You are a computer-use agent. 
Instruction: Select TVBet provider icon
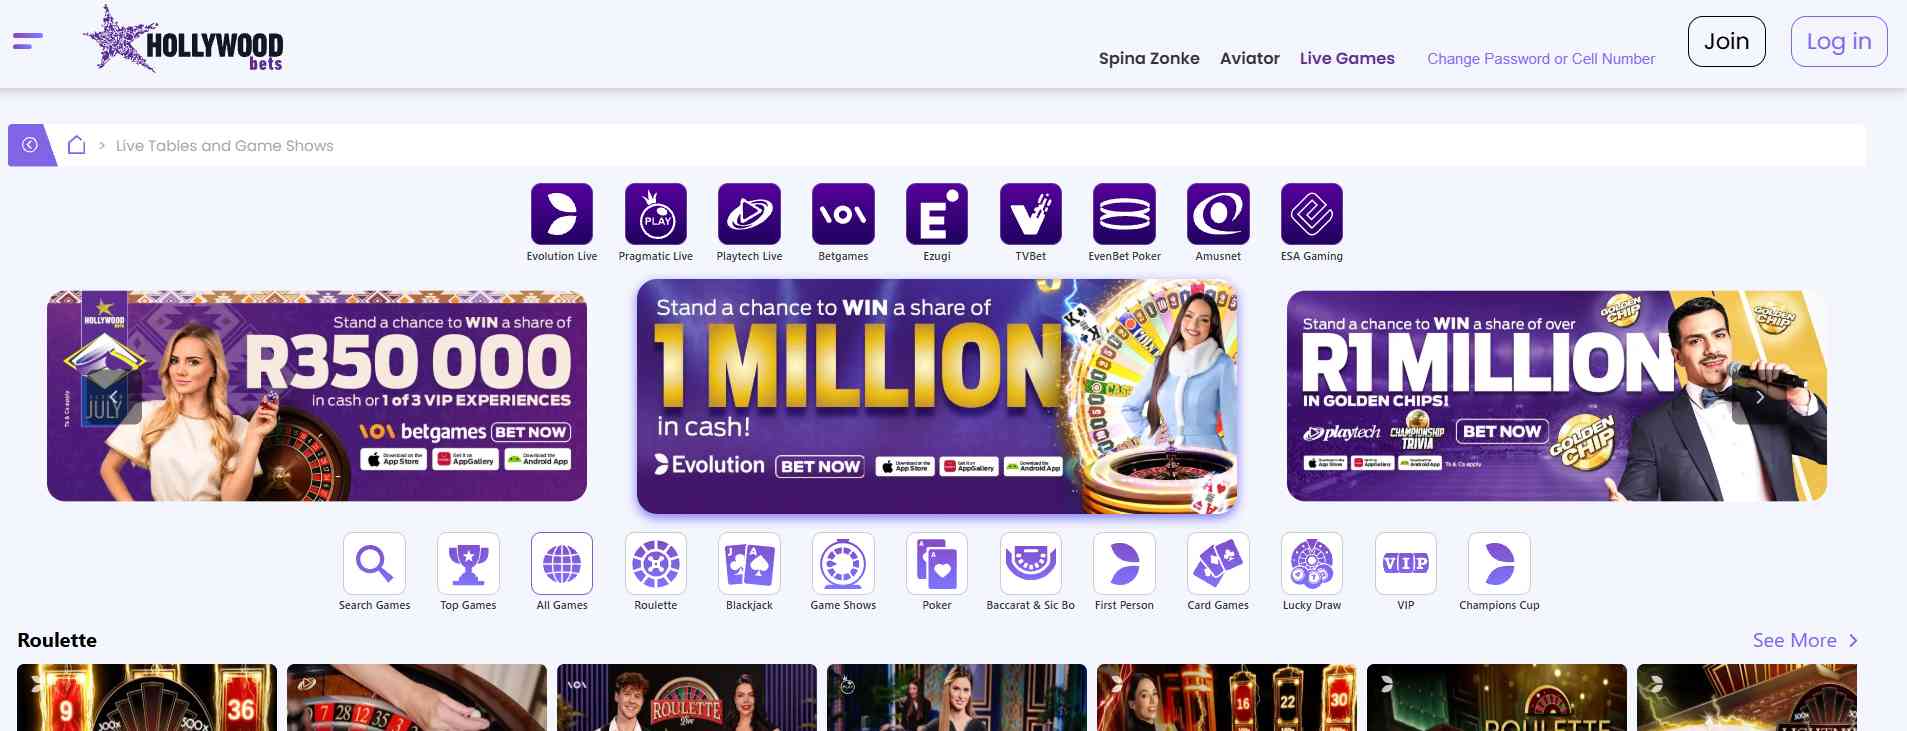click(x=1031, y=214)
